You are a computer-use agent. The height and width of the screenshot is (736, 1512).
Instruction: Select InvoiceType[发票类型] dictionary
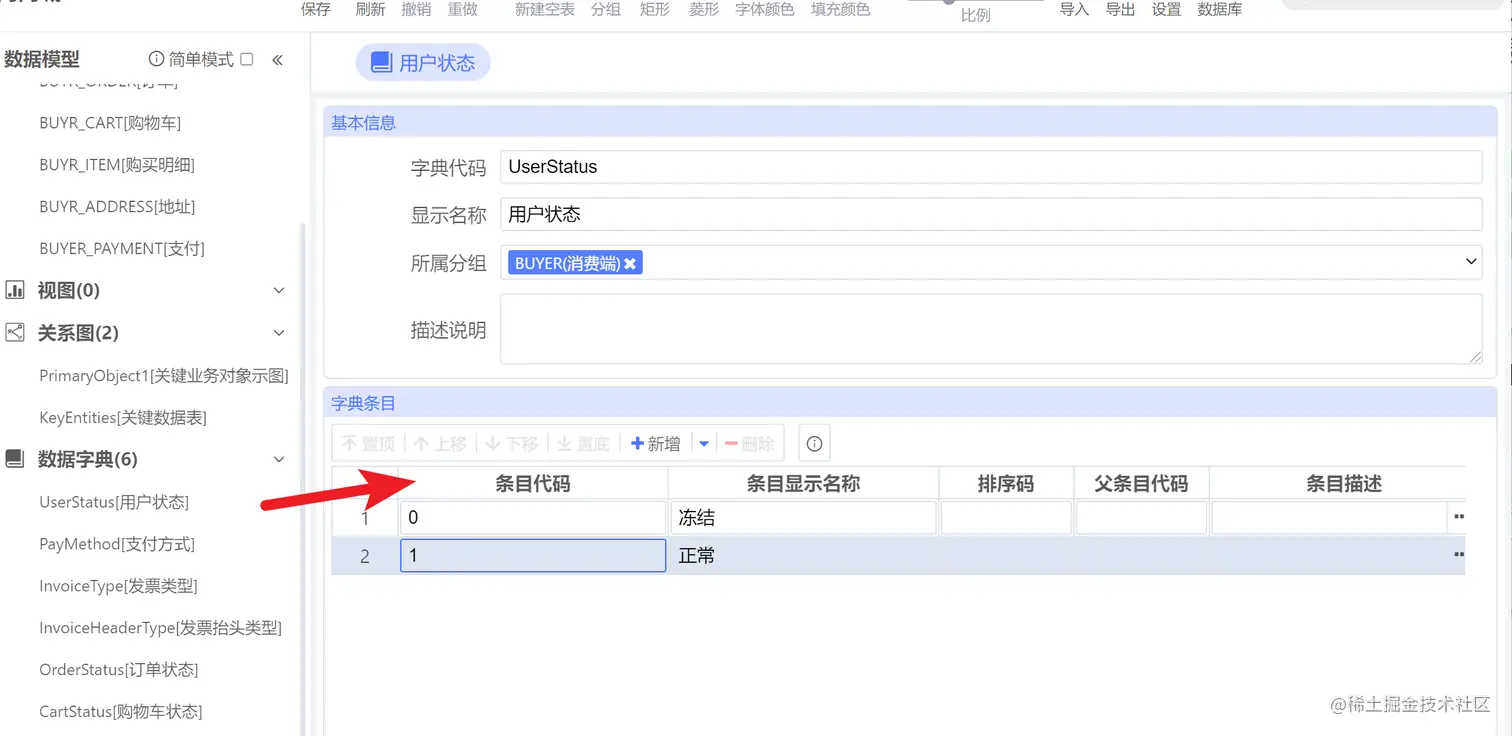pos(118,586)
